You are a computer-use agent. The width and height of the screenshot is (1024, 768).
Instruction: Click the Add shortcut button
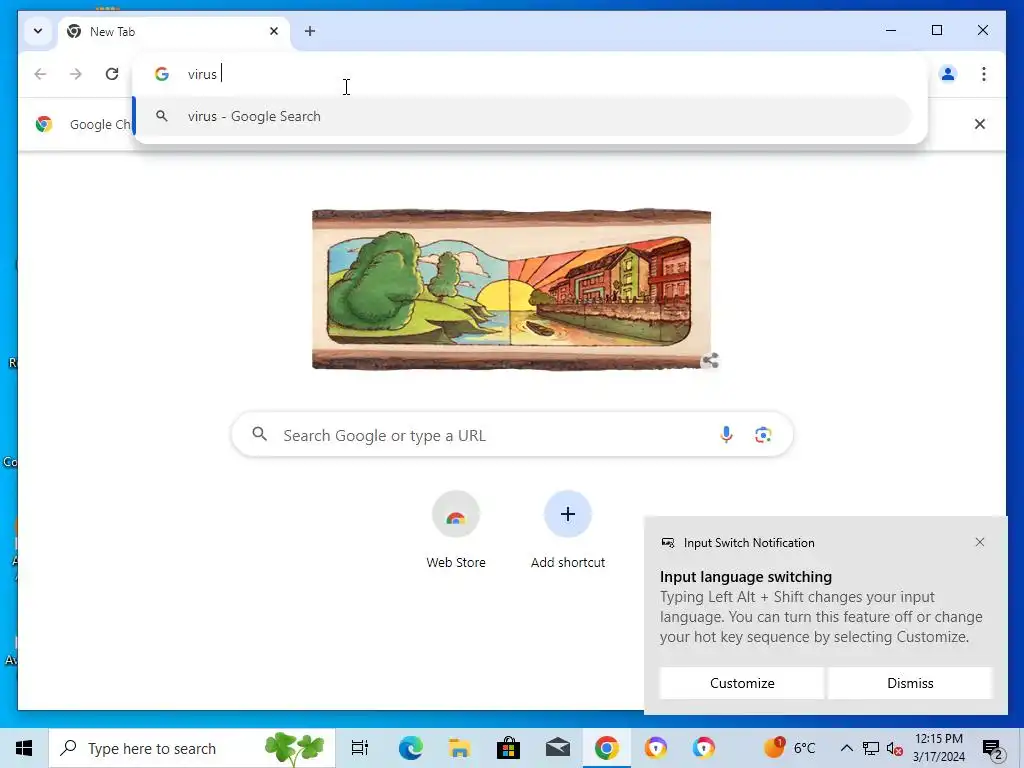[x=568, y=530]
